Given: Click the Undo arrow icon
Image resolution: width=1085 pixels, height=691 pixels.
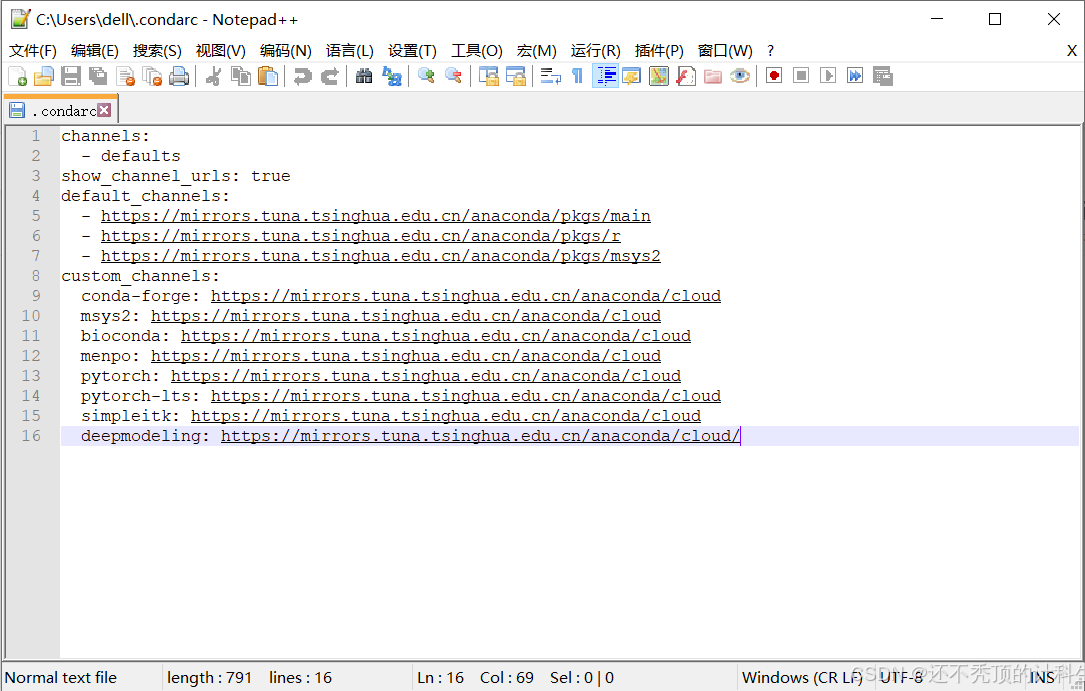Looking at the screenshot, I should tap(302, 76).
